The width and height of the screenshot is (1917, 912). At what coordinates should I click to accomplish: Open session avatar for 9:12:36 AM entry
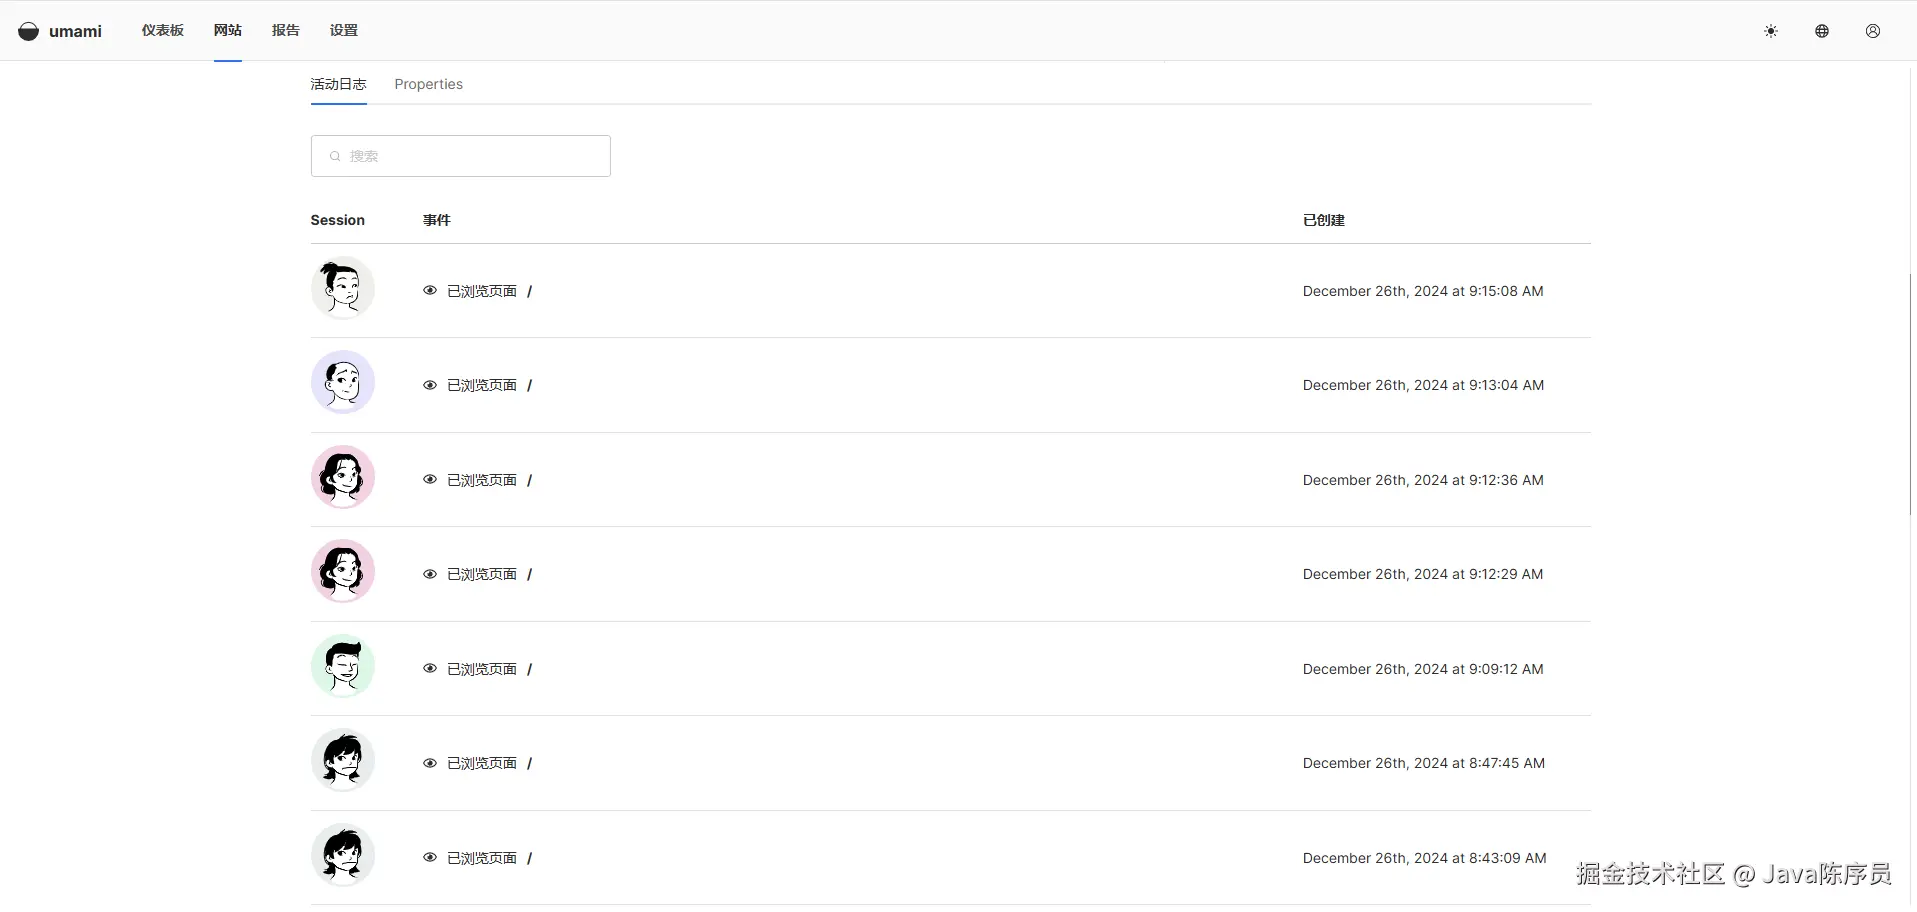(343, 477)
